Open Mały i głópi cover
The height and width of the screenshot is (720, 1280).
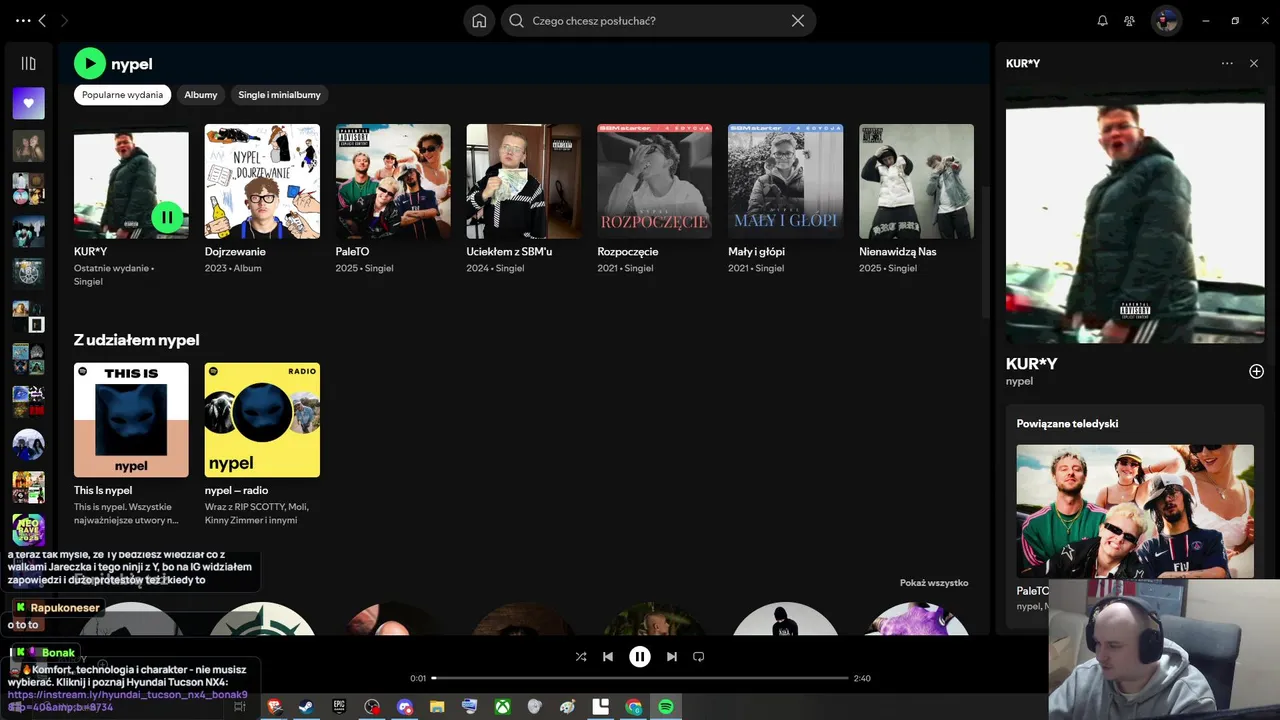click(786, 181)
